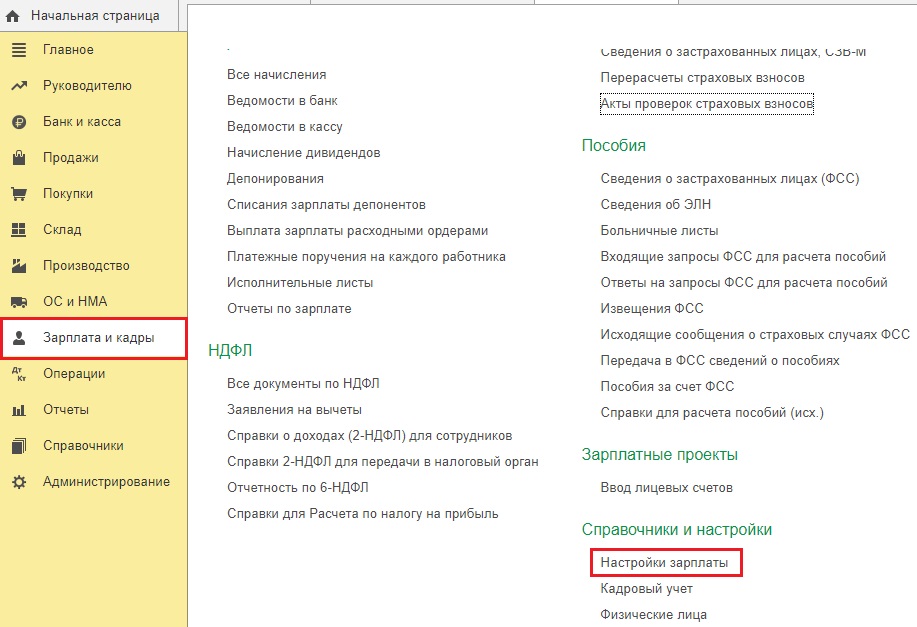Select the Покупки section
917x627 pixels.
coord(94,194)
